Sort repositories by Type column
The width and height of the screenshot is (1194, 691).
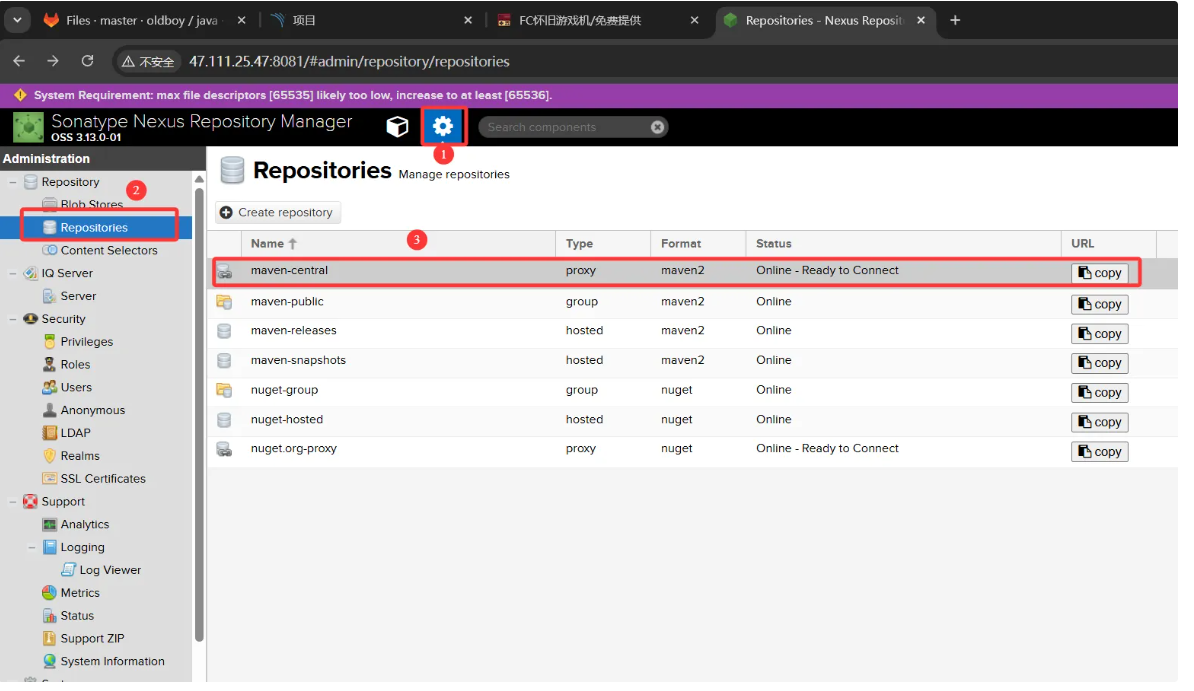pyautogui.click(x=603, y=244)
